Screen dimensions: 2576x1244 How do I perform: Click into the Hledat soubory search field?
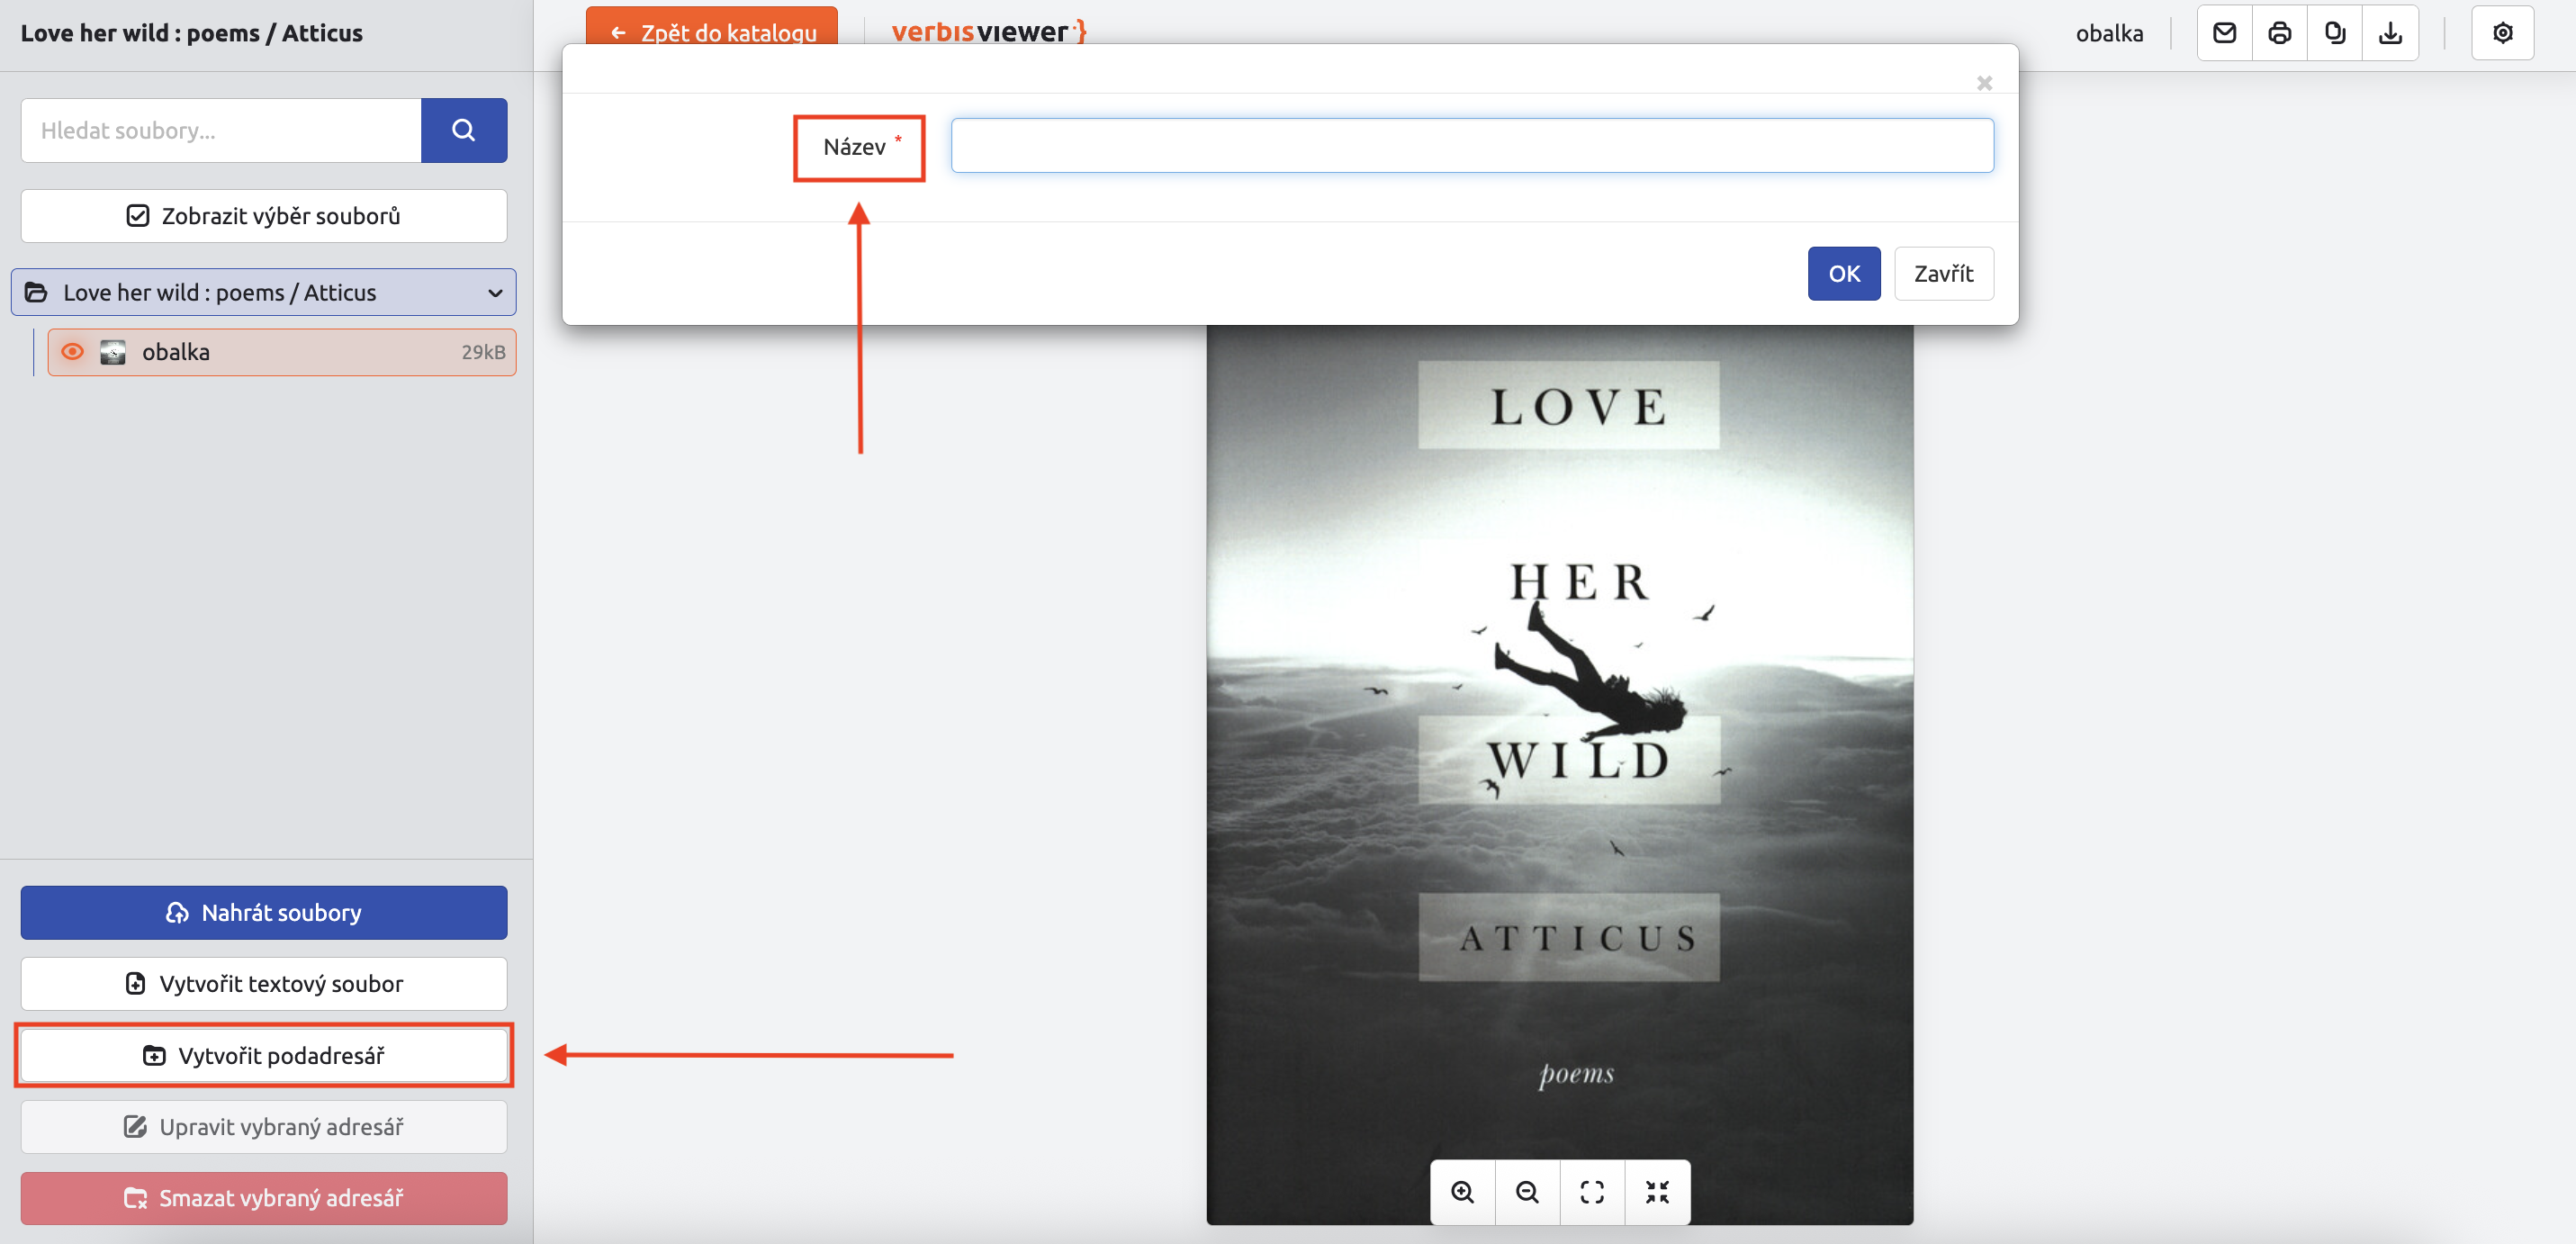pos(221,130)
